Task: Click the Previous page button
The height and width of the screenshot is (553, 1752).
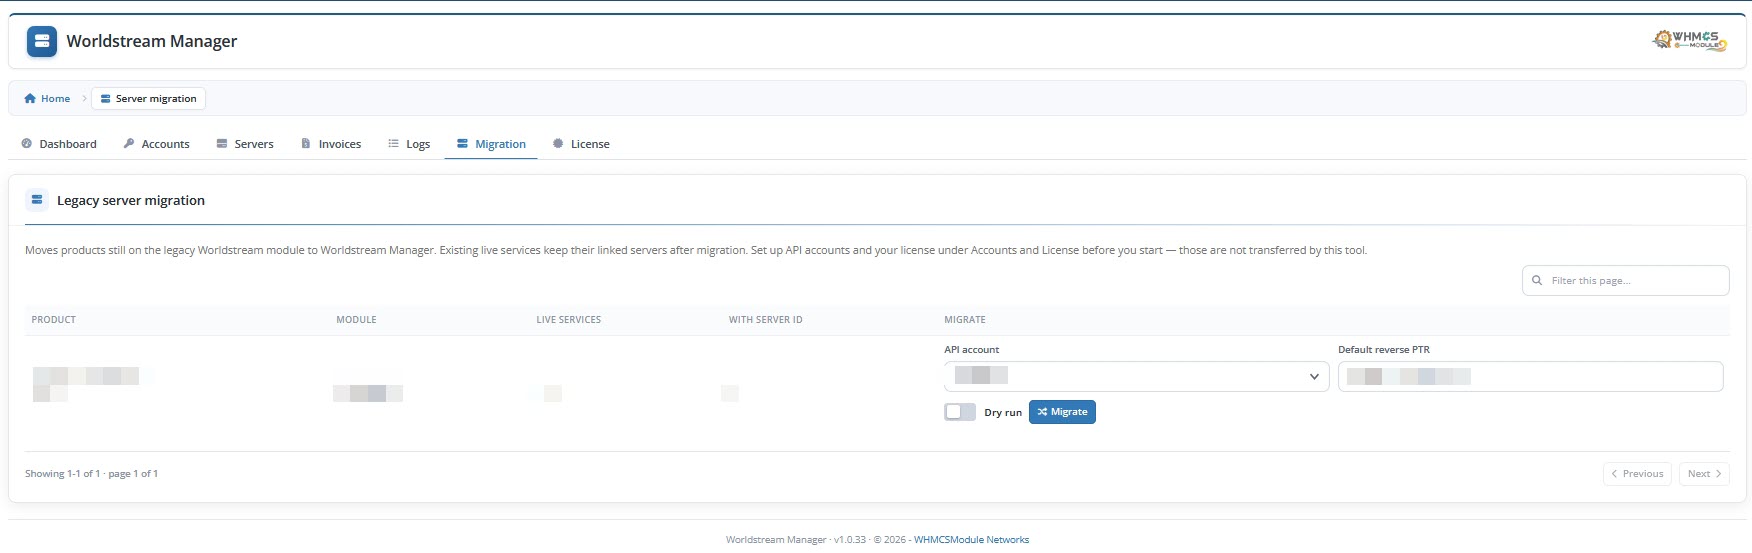Action: pos(1637,474)
